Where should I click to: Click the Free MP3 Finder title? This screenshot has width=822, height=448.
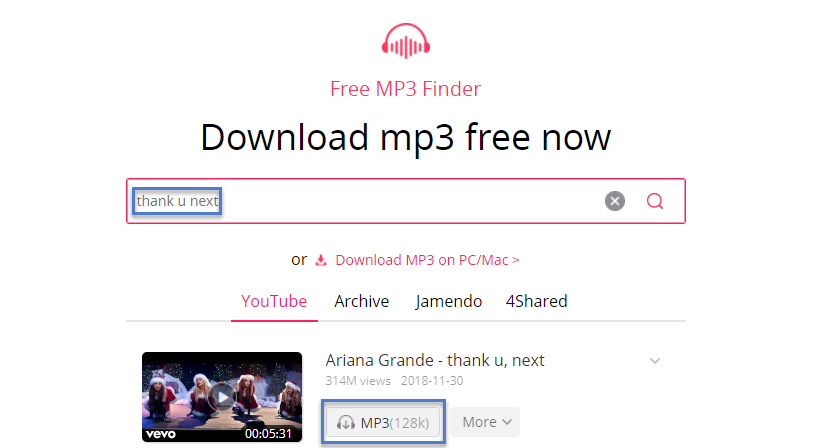click(x=405, y=89)
